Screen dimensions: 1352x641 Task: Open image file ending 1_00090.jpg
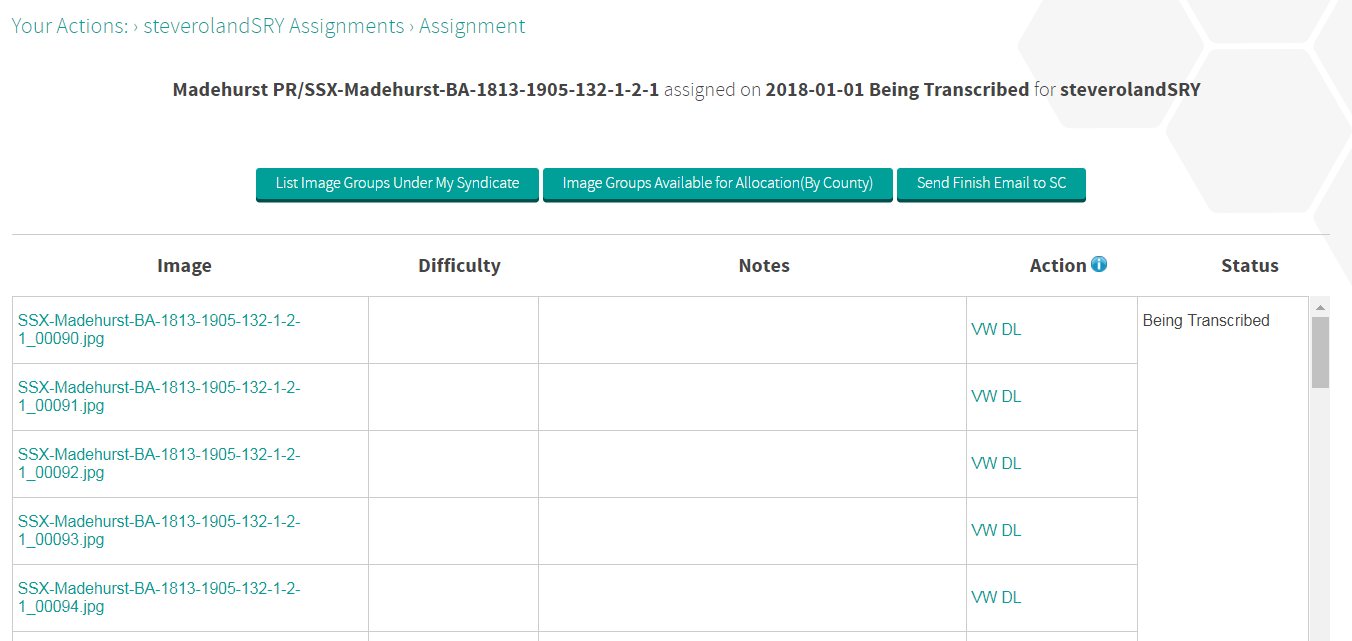pyautogui.click(x=159, y=330)
